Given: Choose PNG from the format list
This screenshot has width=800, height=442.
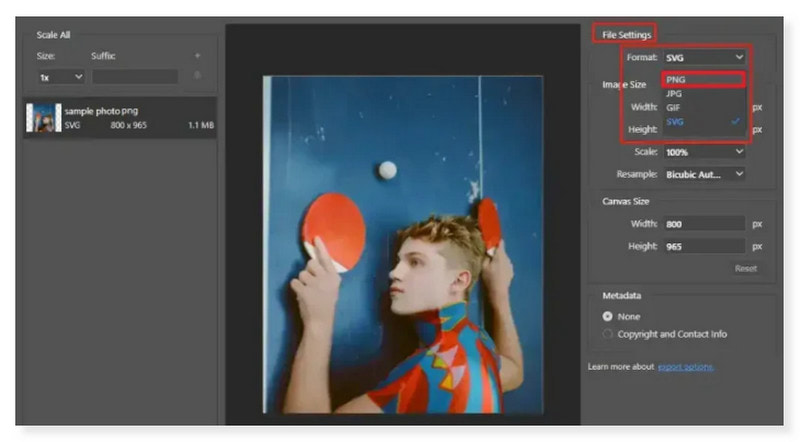Looking at the screenshot, I should [703, 80].
